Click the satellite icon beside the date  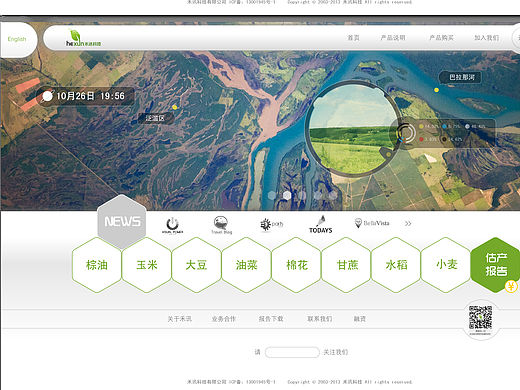(x=48, y=96)
